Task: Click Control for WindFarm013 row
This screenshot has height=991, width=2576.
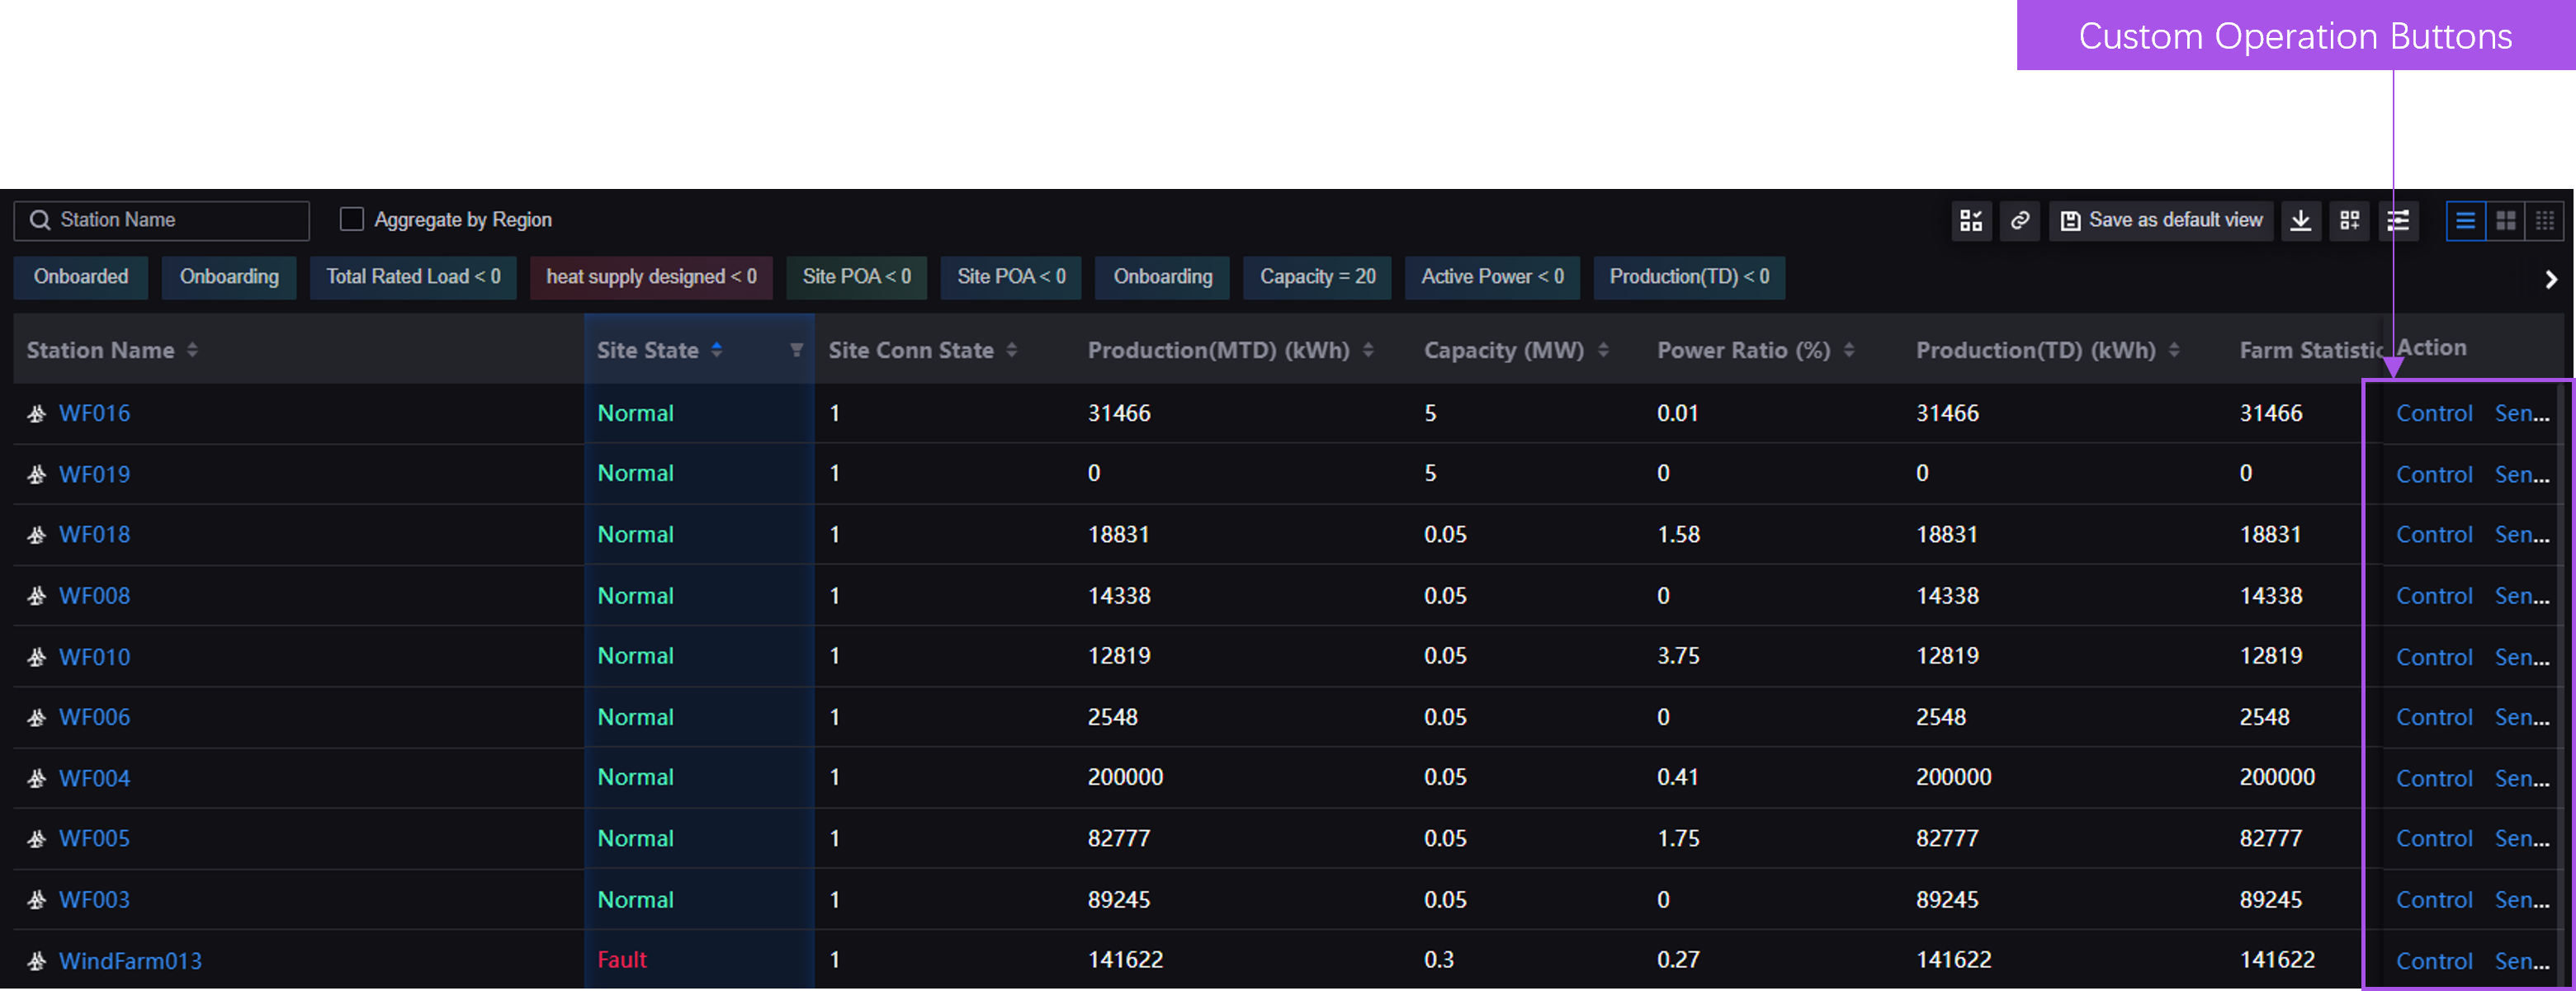Action: tap(2433, 961)
